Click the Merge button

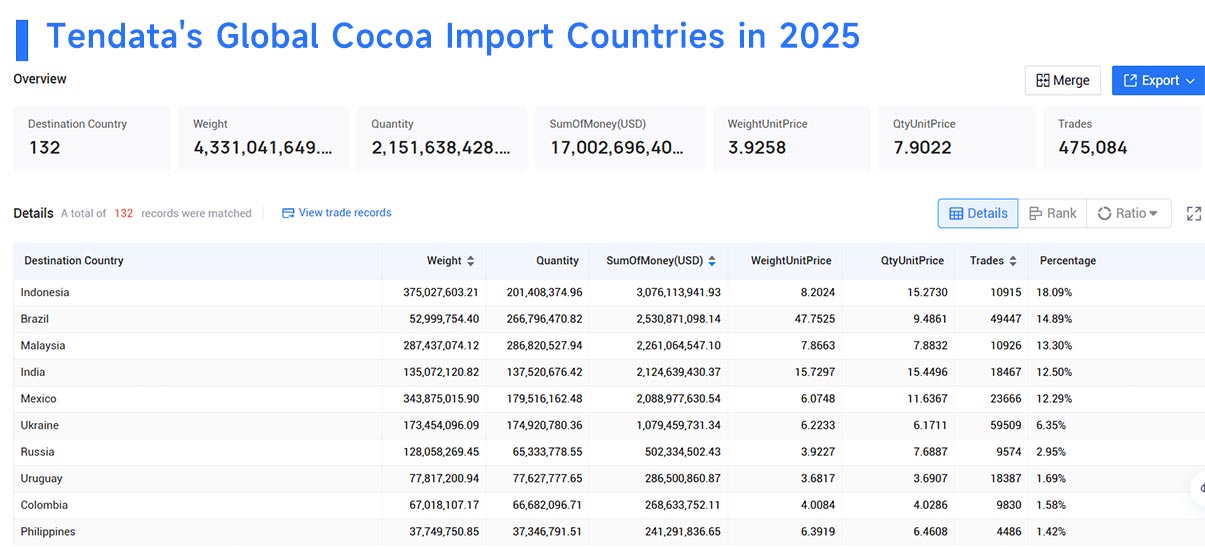tap(1063, 80)
